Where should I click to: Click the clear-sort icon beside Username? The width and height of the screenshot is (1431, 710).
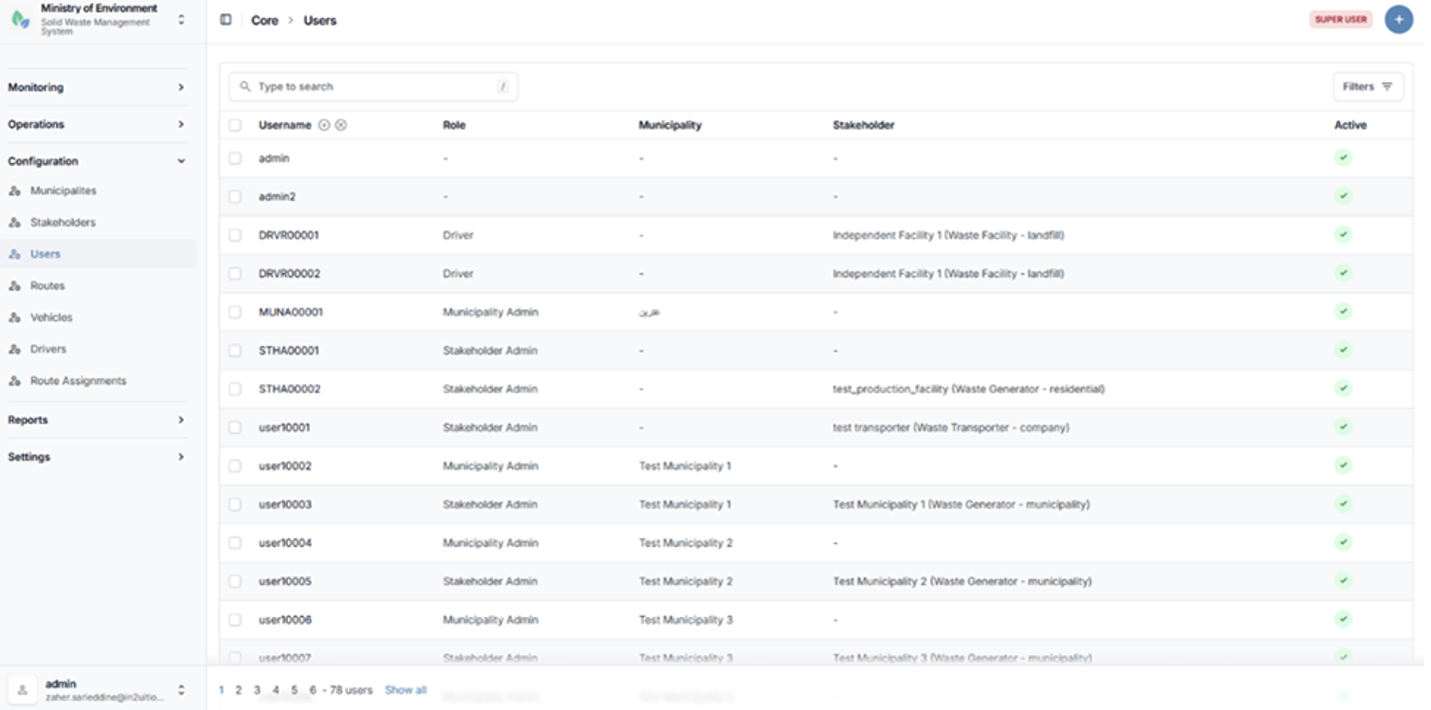click(x=341, y=125)
